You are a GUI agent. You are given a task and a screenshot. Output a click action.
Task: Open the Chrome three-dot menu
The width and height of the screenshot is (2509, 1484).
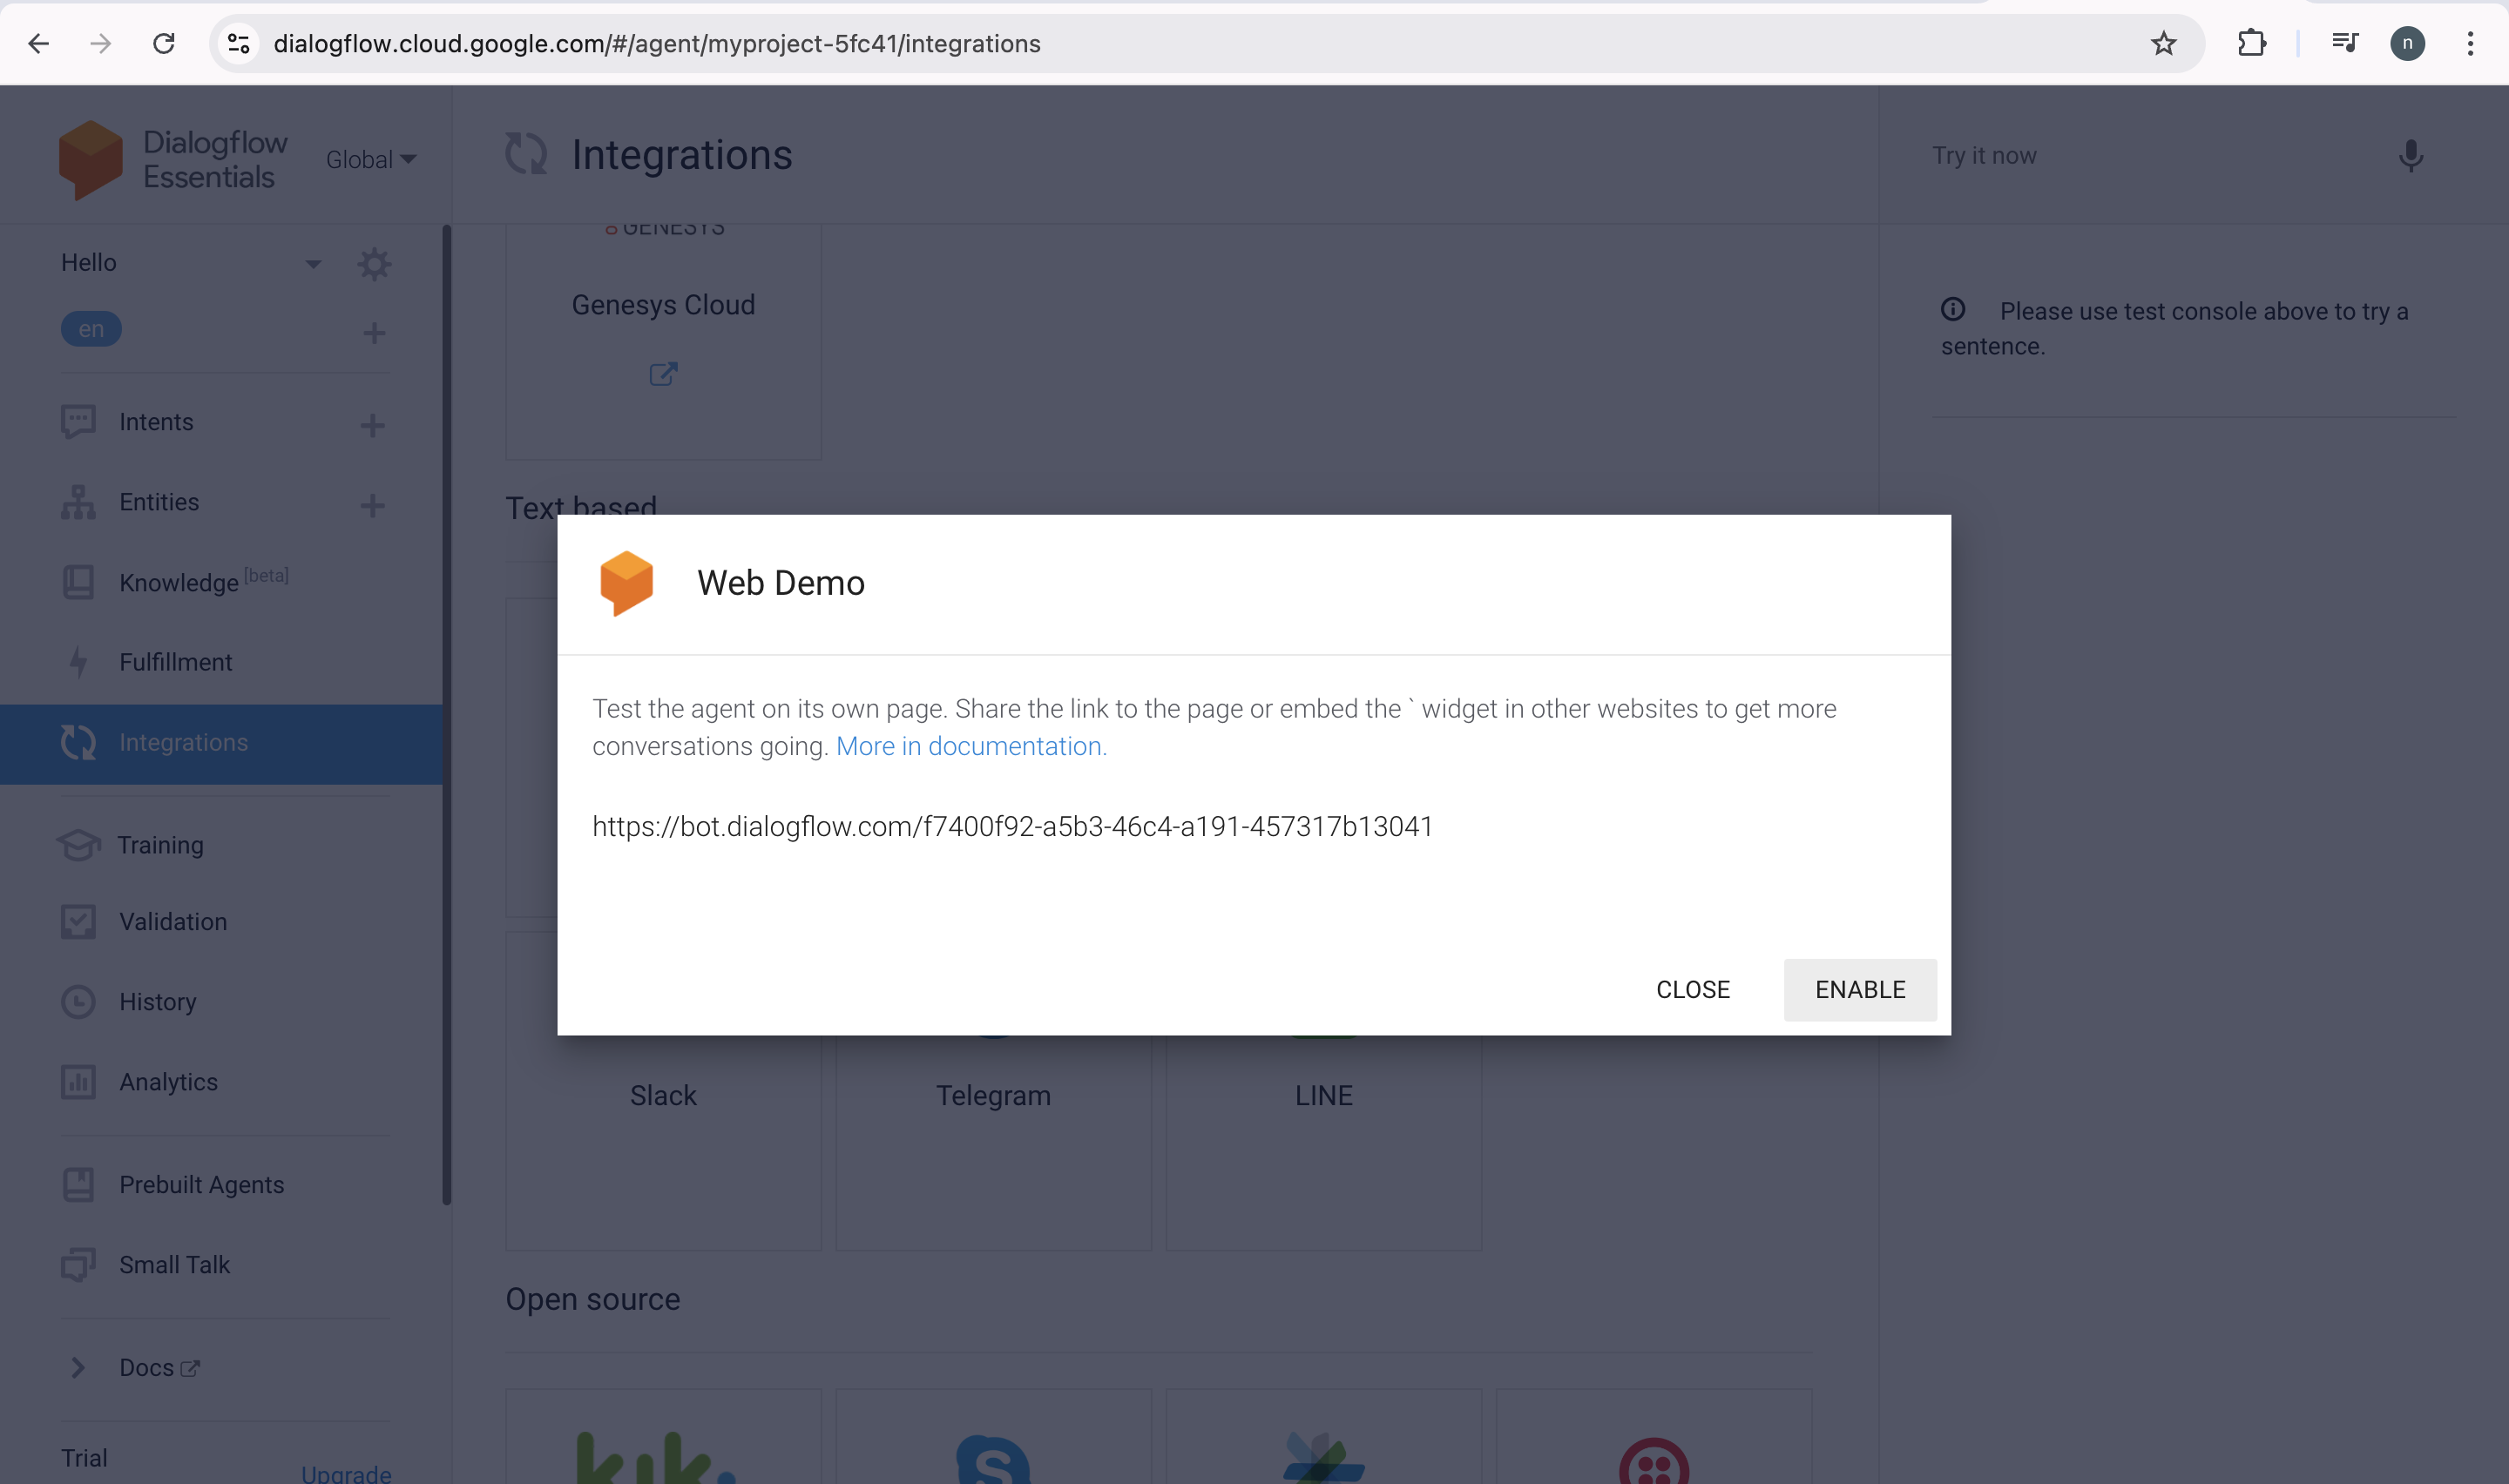(2470, 43)
